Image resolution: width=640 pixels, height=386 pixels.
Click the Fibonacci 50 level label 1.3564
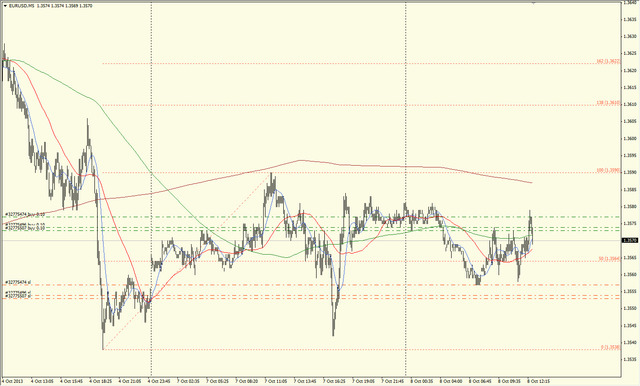click(x=609, y=258)
